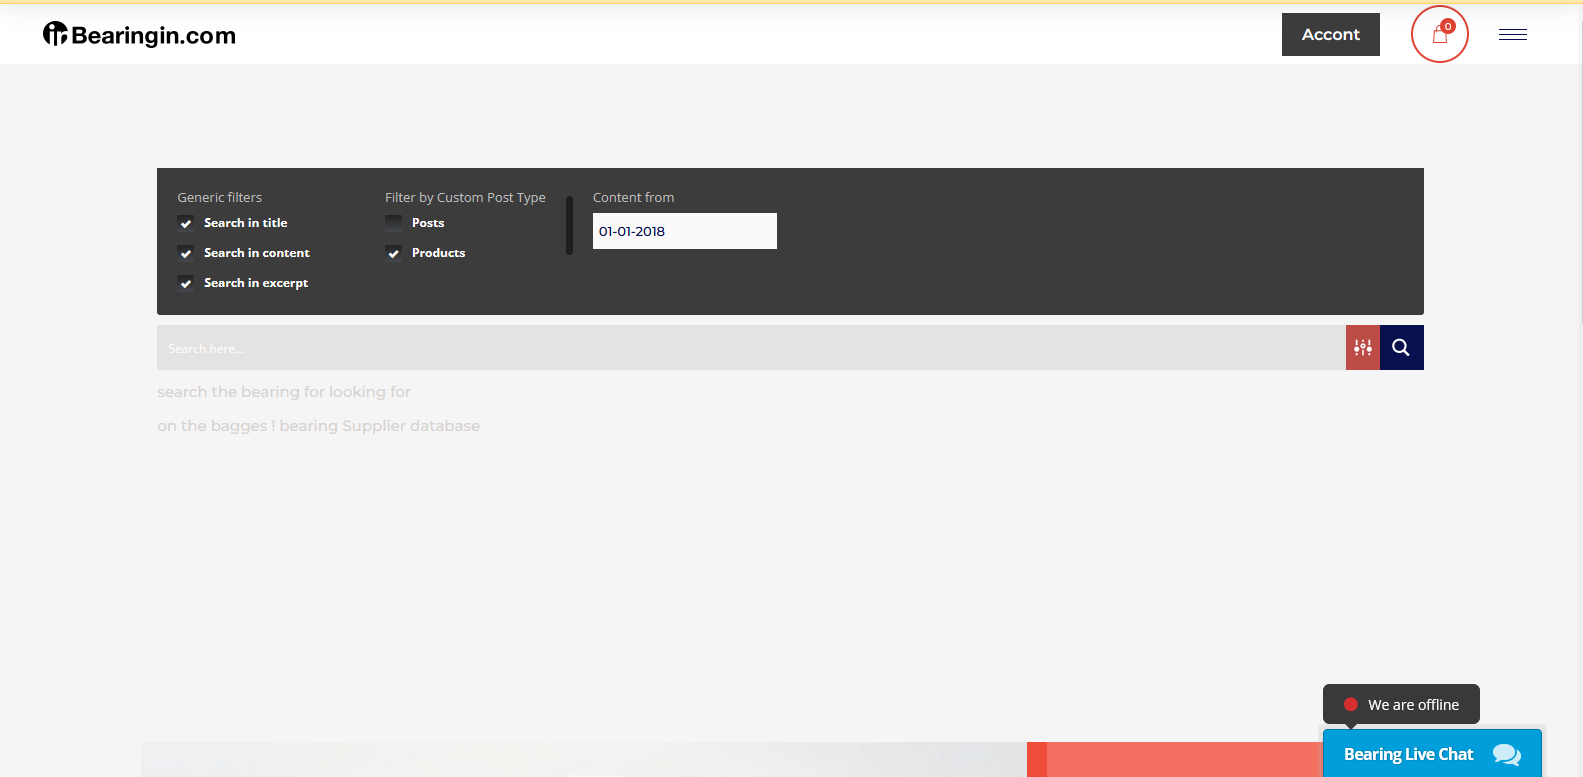Screen dimensions: 1583x777
Task: Click the red banner at page bottom
Action: pos(1180,760)
